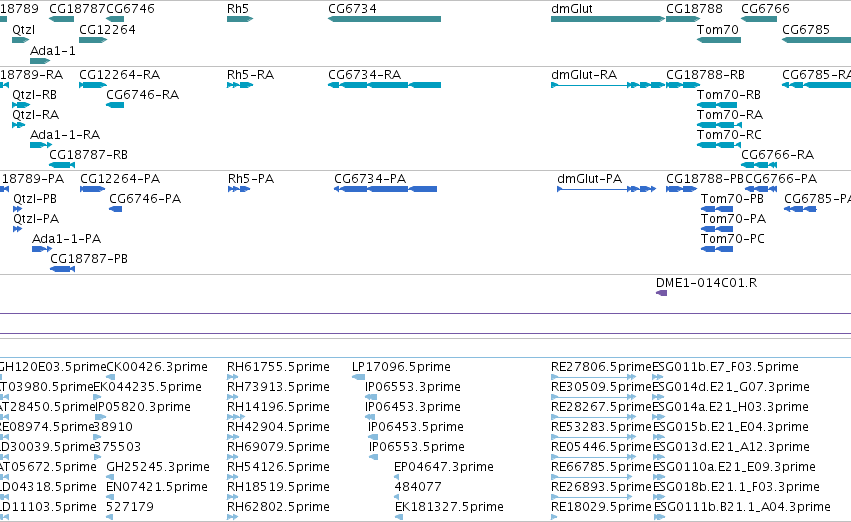This screenshot has height=522, width=851.
Task: Click the RH14196.5prime EST label
Action: click(278, 408)
